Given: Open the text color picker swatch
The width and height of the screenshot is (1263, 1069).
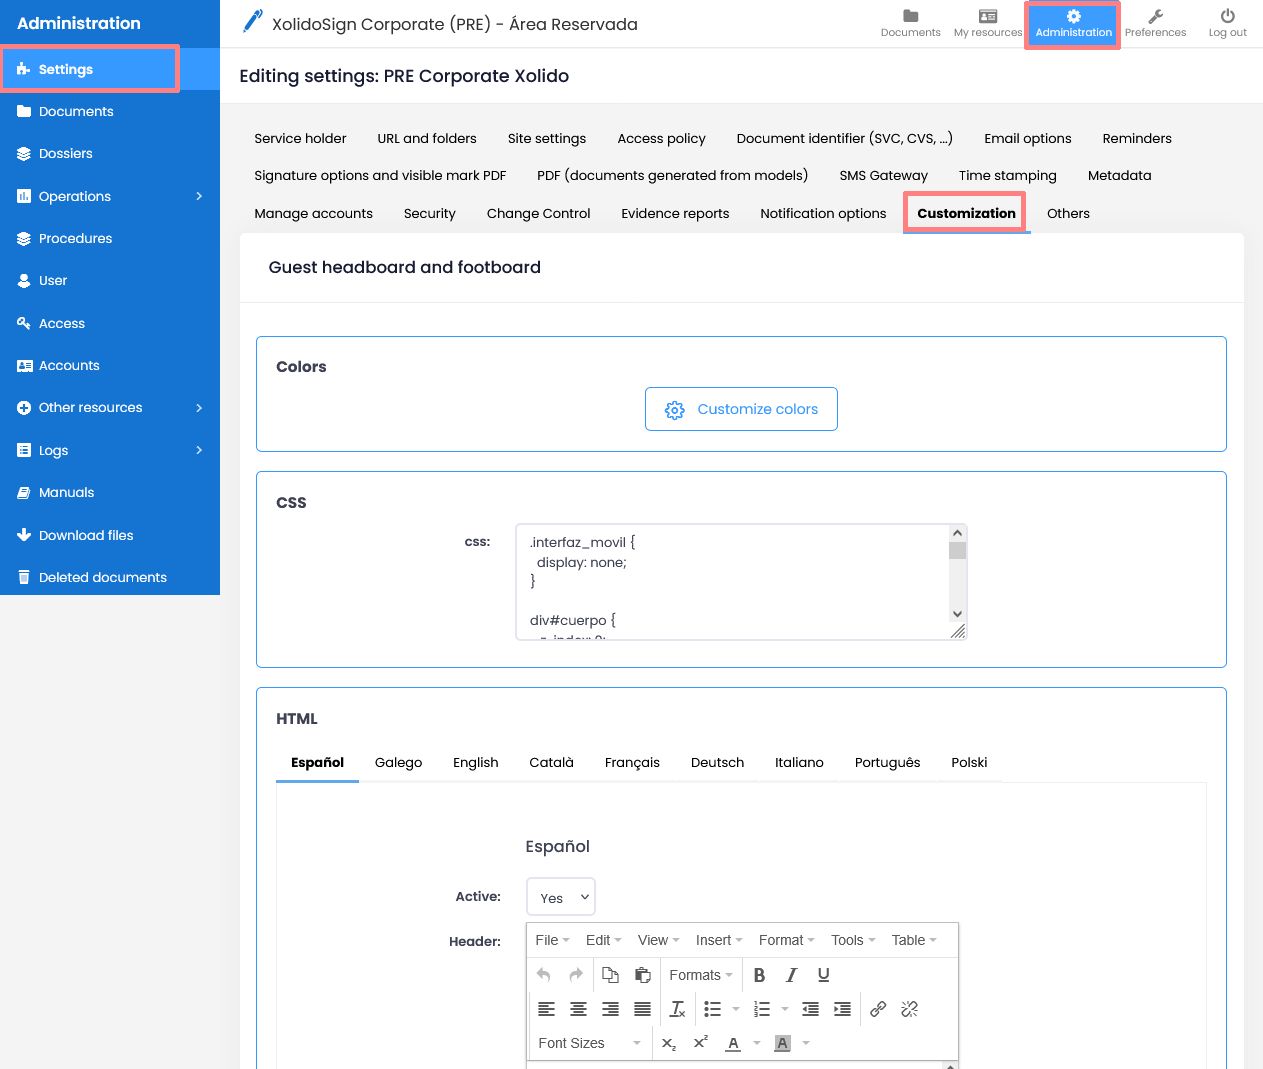Looking at the screenshot, I should pyautogui.click(x=733, y=1043).
